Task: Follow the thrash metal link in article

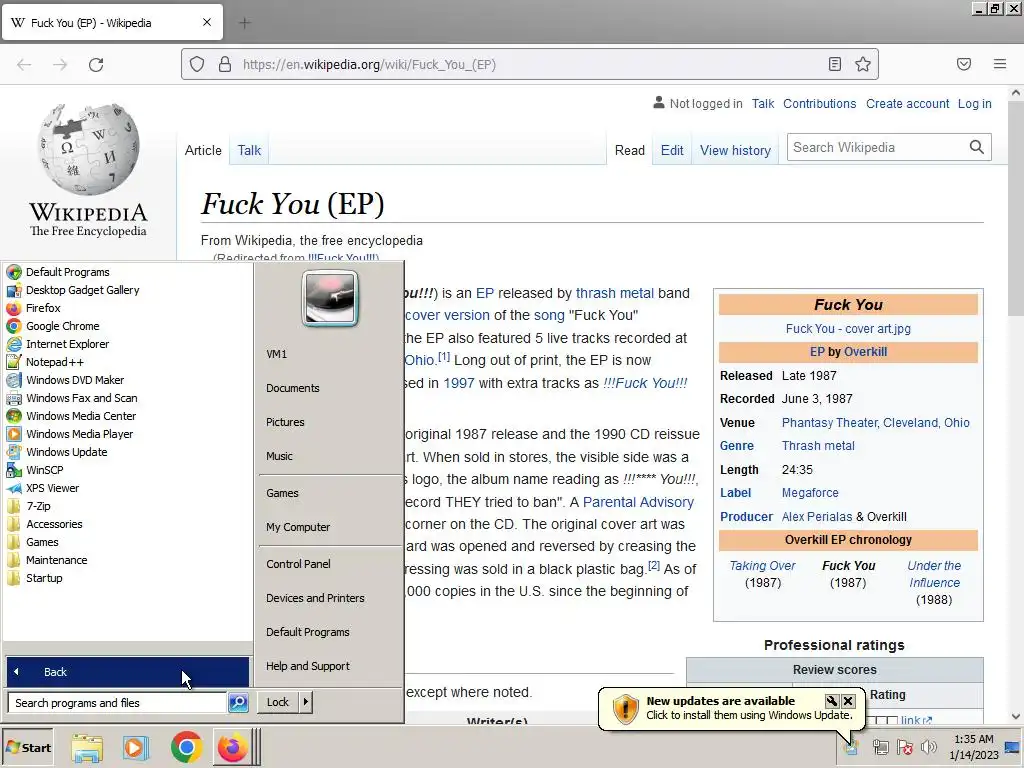Action: (x=615, y=293)
